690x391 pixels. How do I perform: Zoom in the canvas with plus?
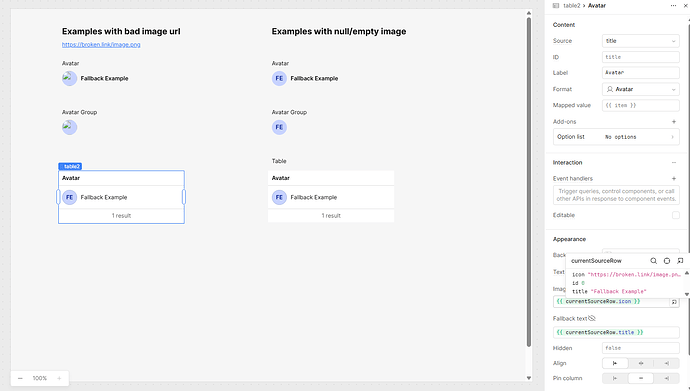59,378
